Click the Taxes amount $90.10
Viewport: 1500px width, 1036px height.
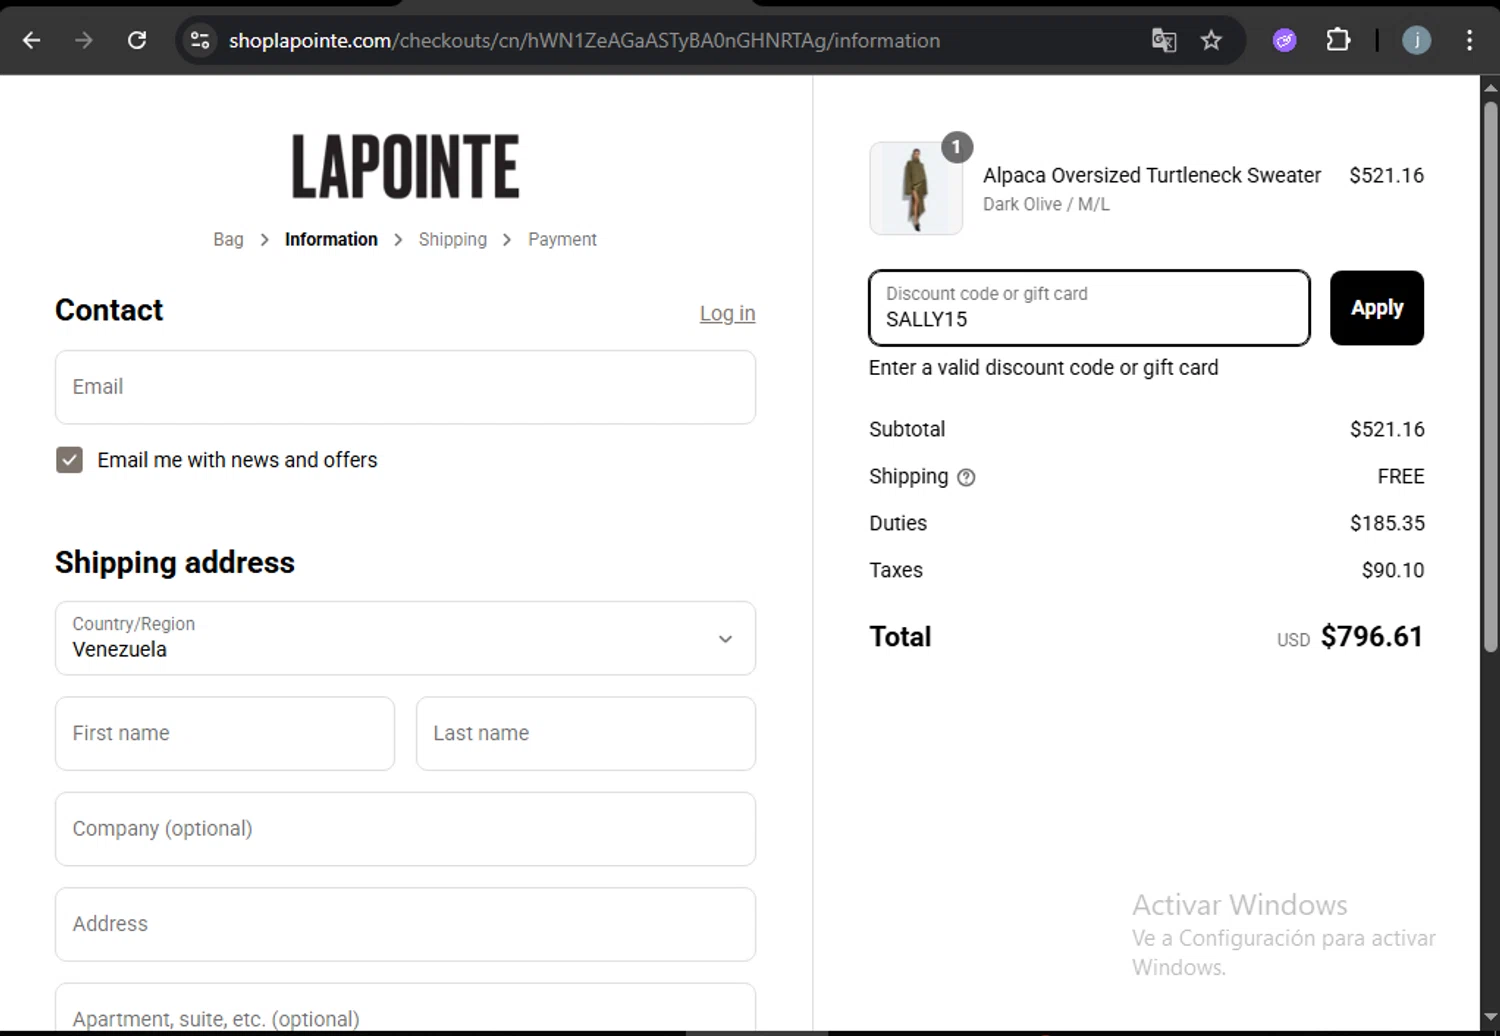pos(1393,570)
